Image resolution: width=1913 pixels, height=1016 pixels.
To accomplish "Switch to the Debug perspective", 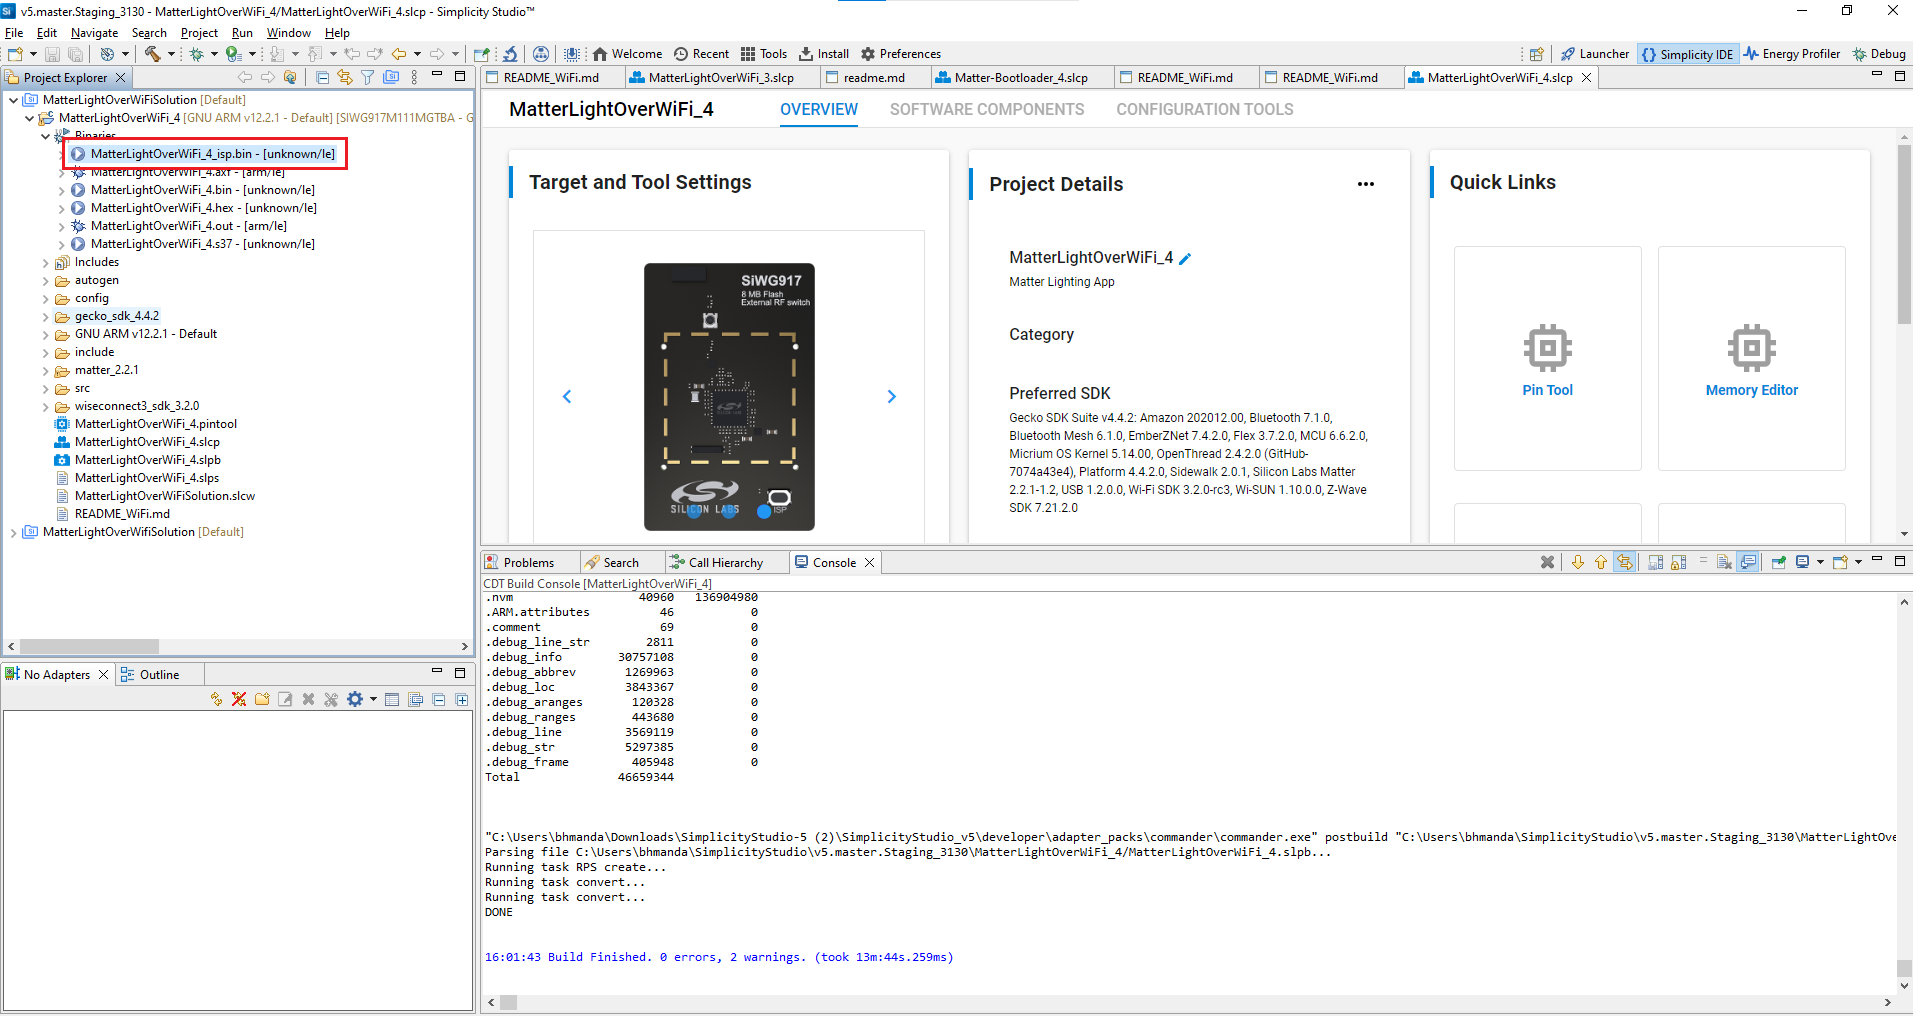I will point(1879,54).
